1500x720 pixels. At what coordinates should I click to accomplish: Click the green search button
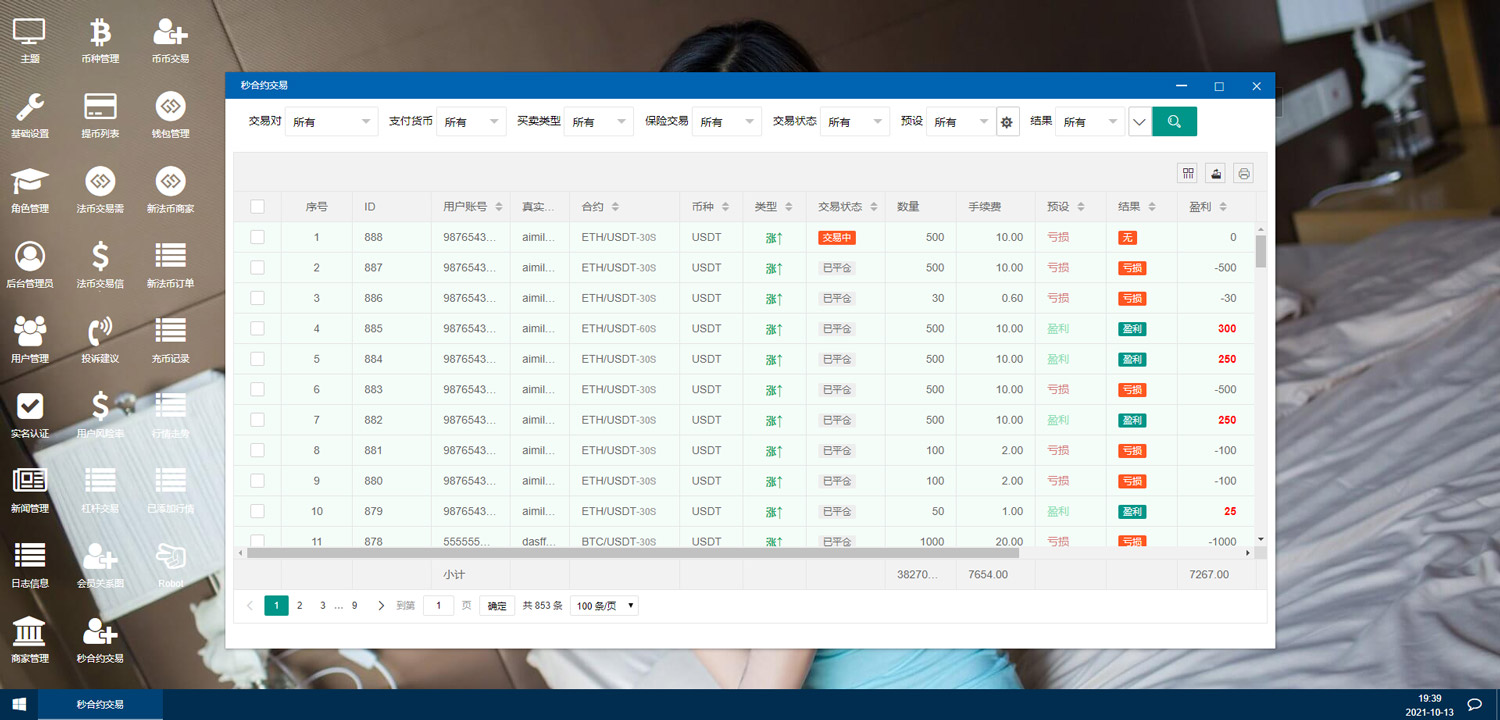(x=1174, y=122)
